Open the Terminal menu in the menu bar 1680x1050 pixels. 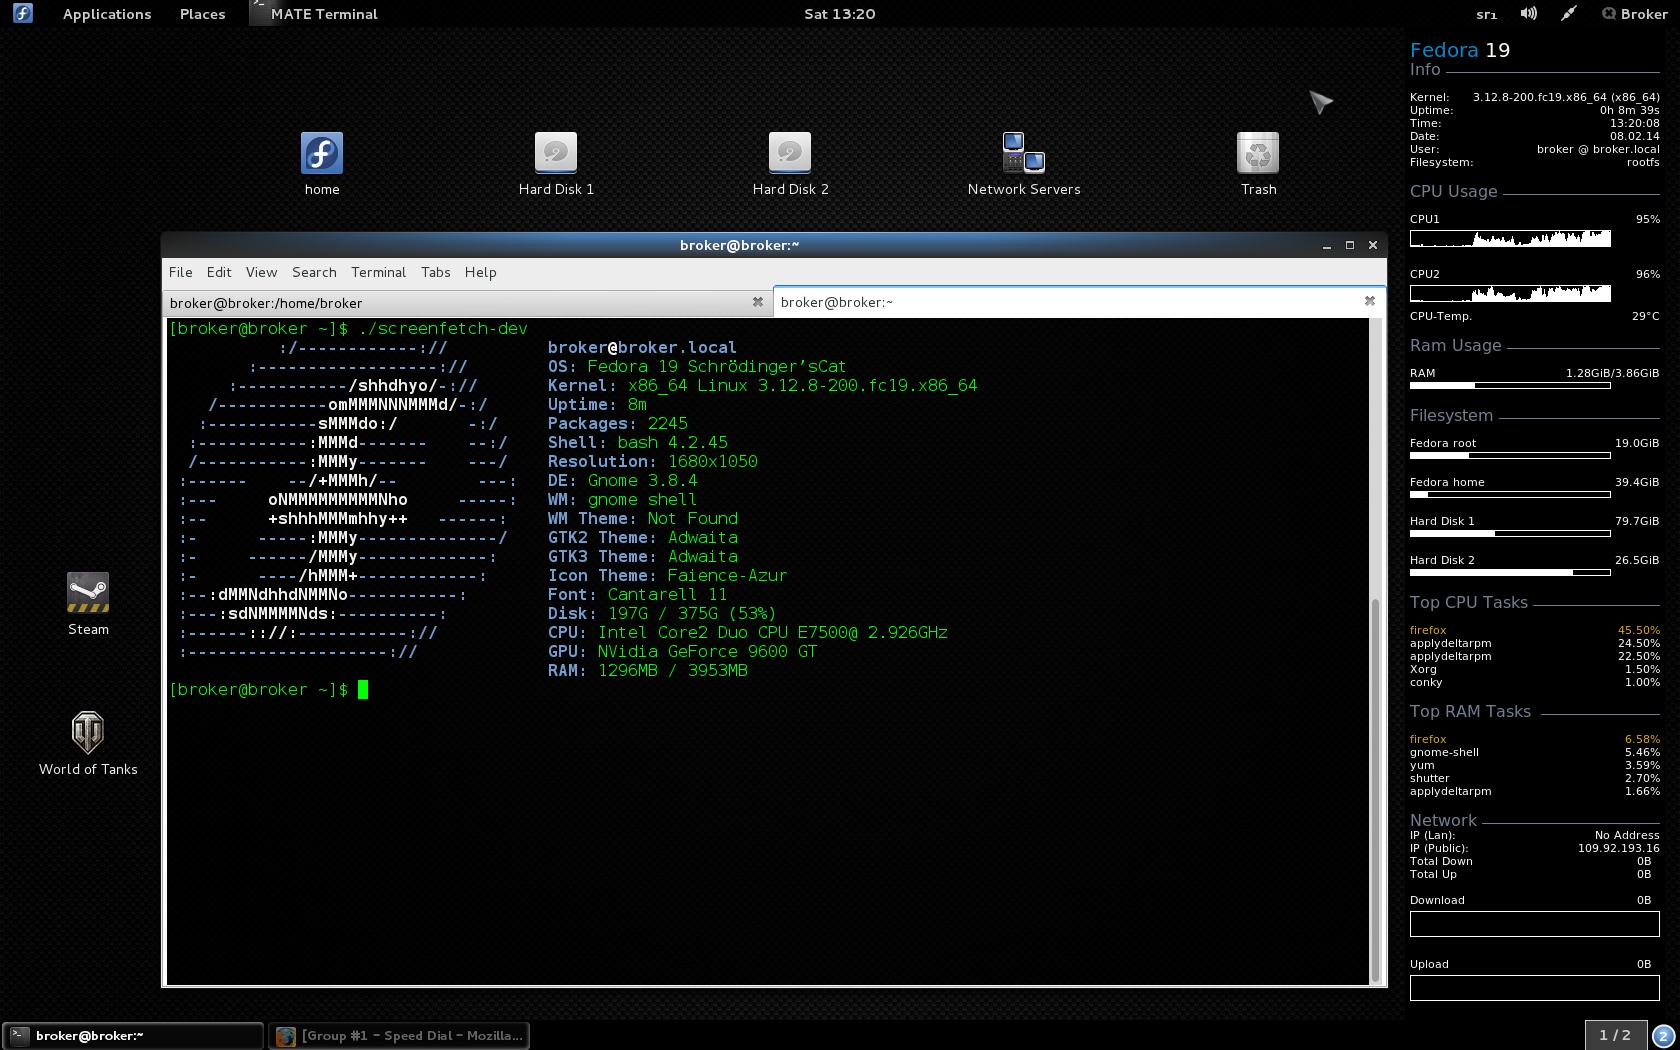[x=378, y=272]
